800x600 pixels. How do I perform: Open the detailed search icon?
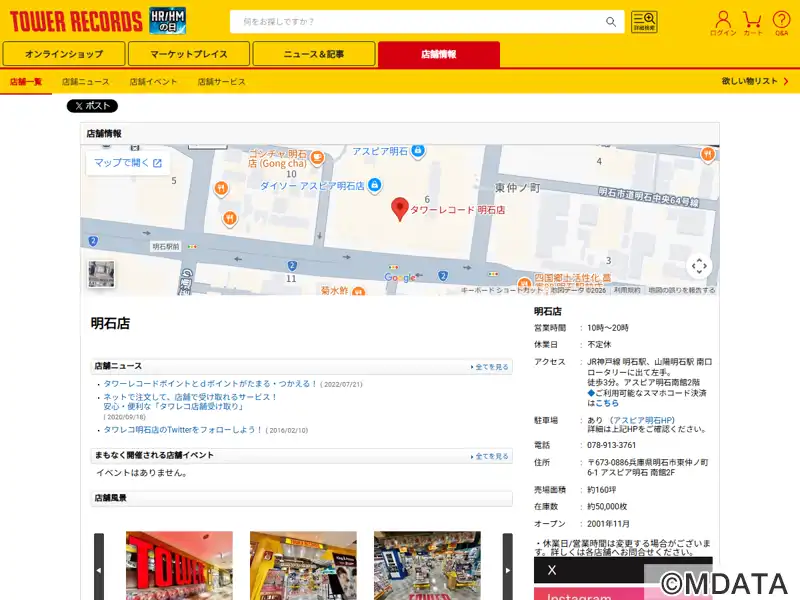point(644,22)
